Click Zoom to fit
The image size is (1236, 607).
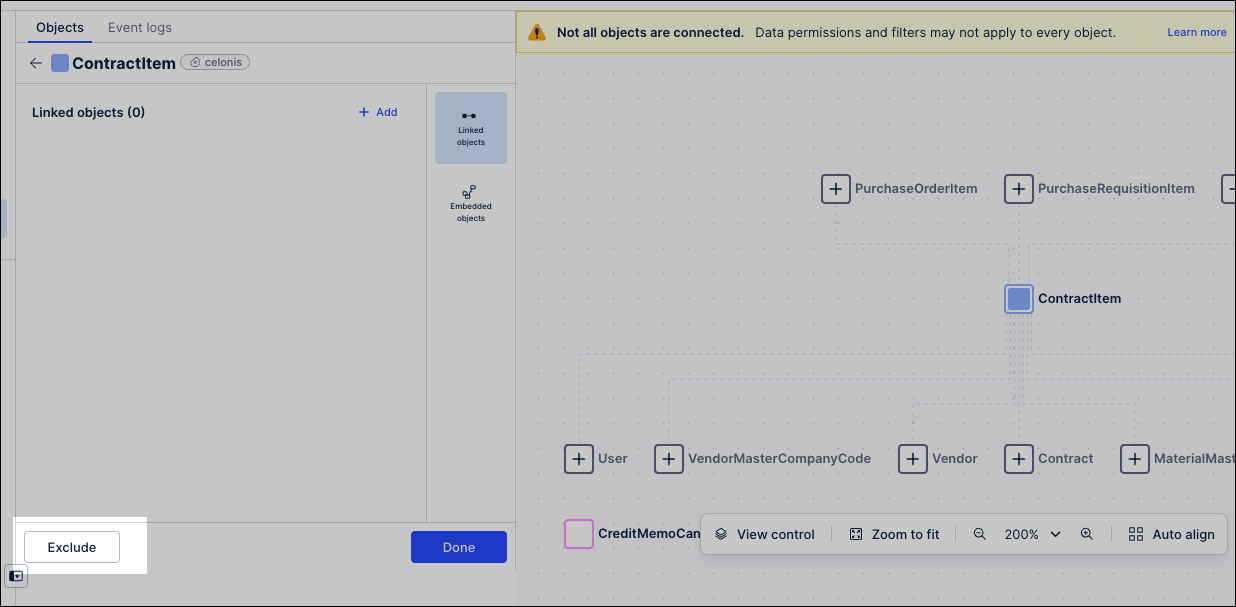coord(893,534)
